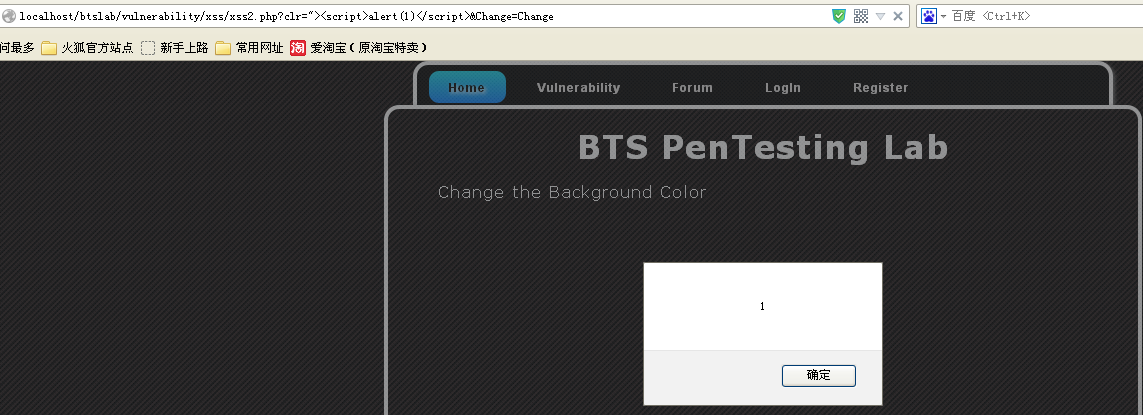Click the green security shield icon
This screenshot has height=415, width=1143.
tap(839, 16)
